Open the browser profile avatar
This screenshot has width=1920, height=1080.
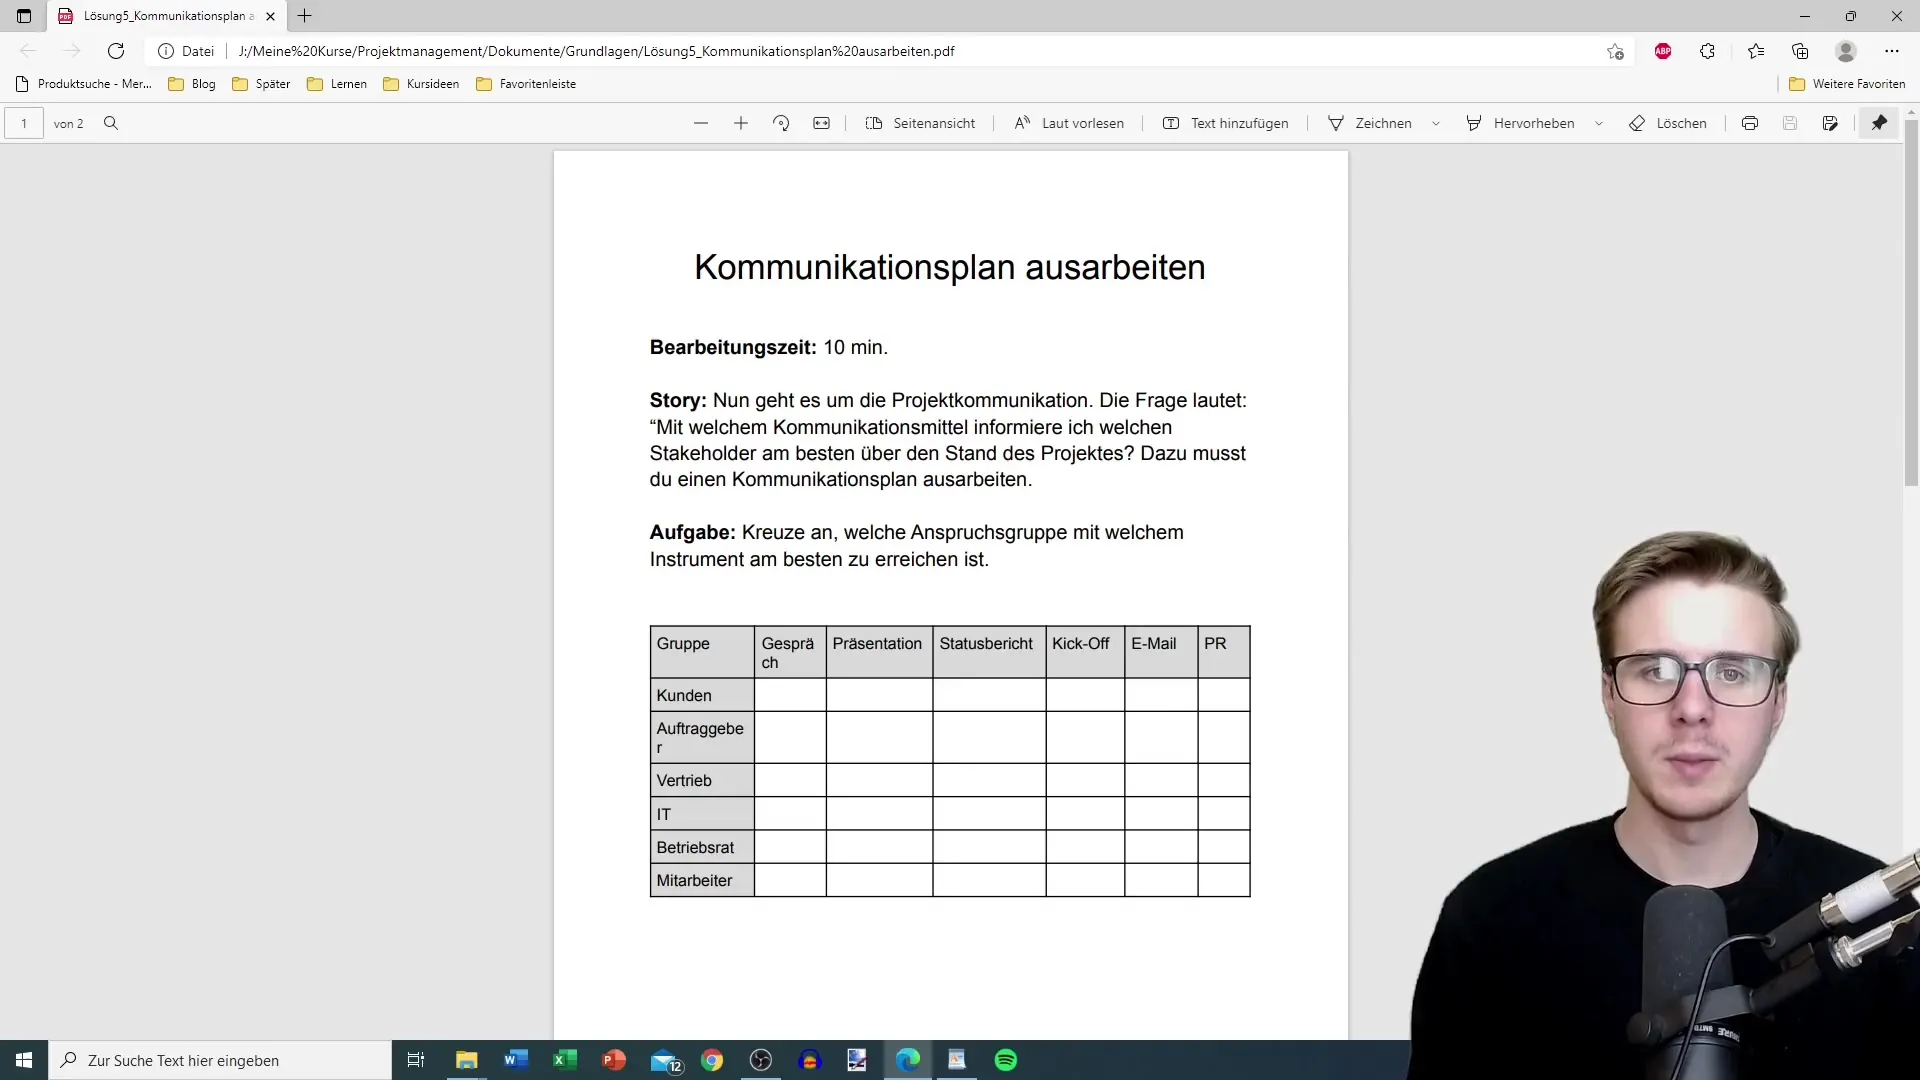point(1846,51)
